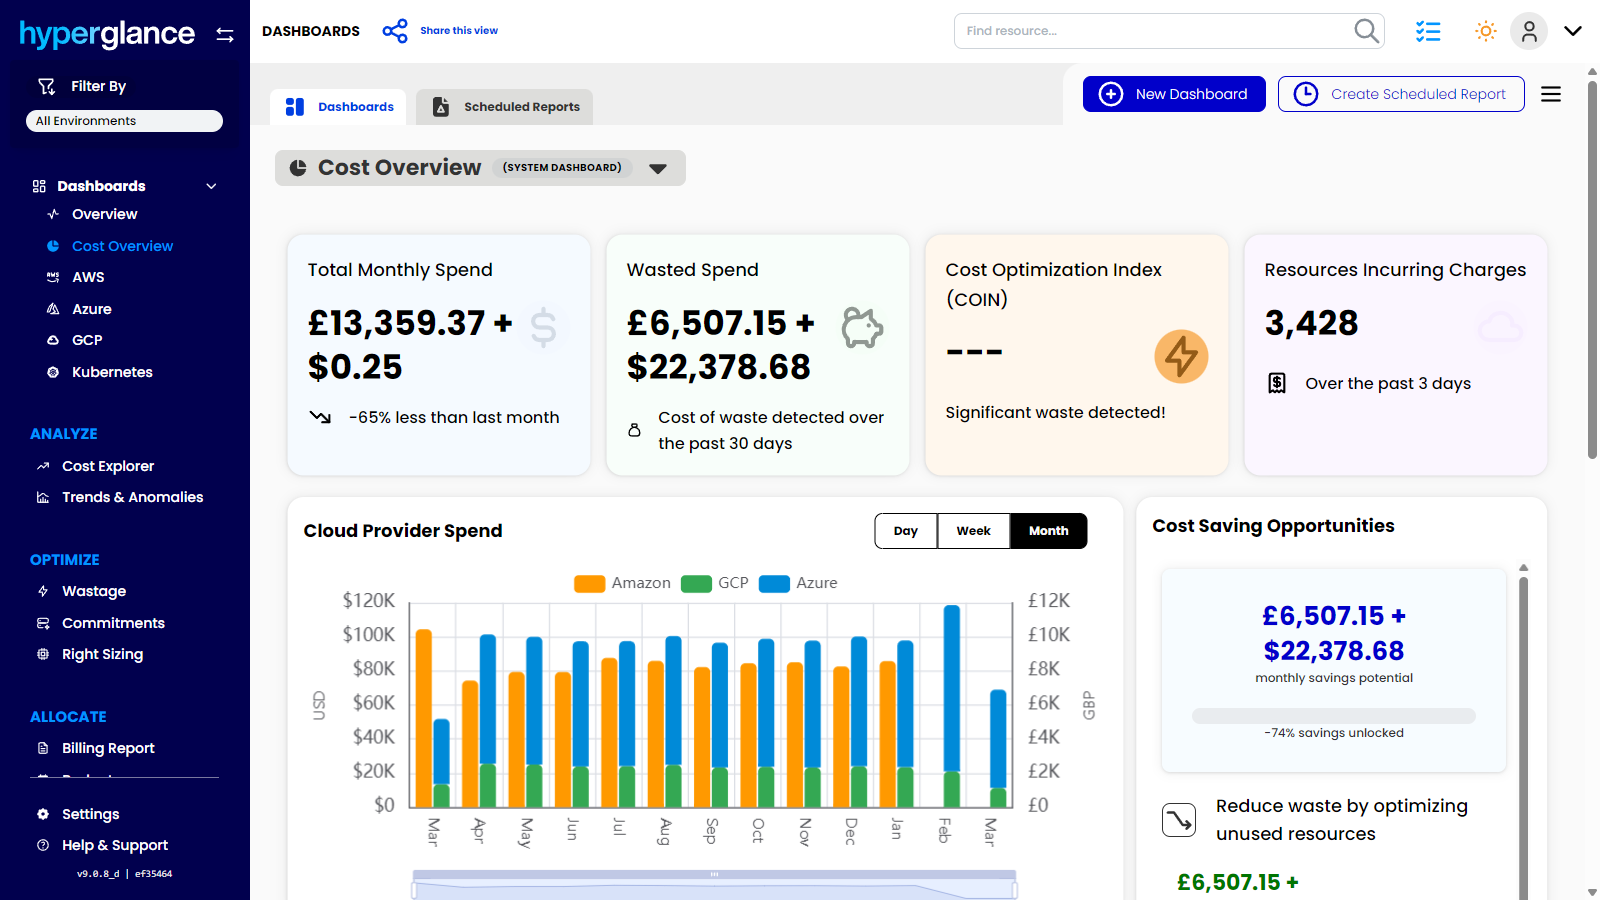Collapse the sidebar using the arrows icon
The image size is (1600, 900).
[x=225, y=35]
